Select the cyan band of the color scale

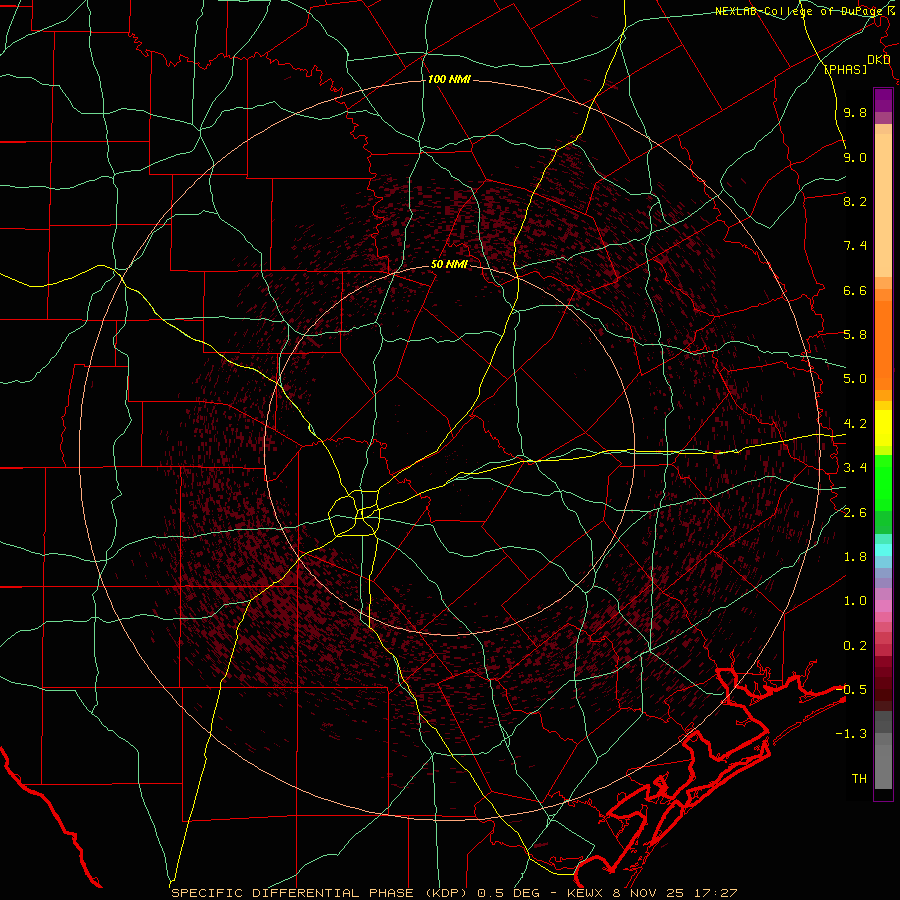pos(883,550)
